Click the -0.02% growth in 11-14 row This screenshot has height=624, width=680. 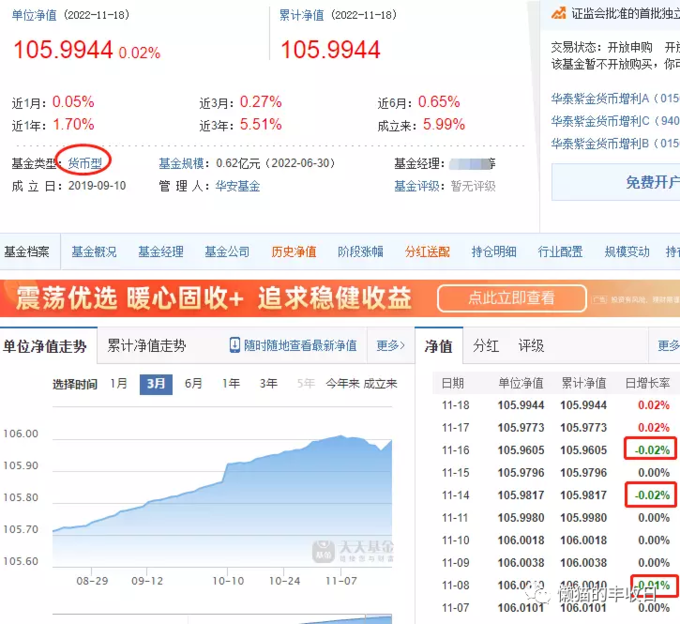coord(652,495)
